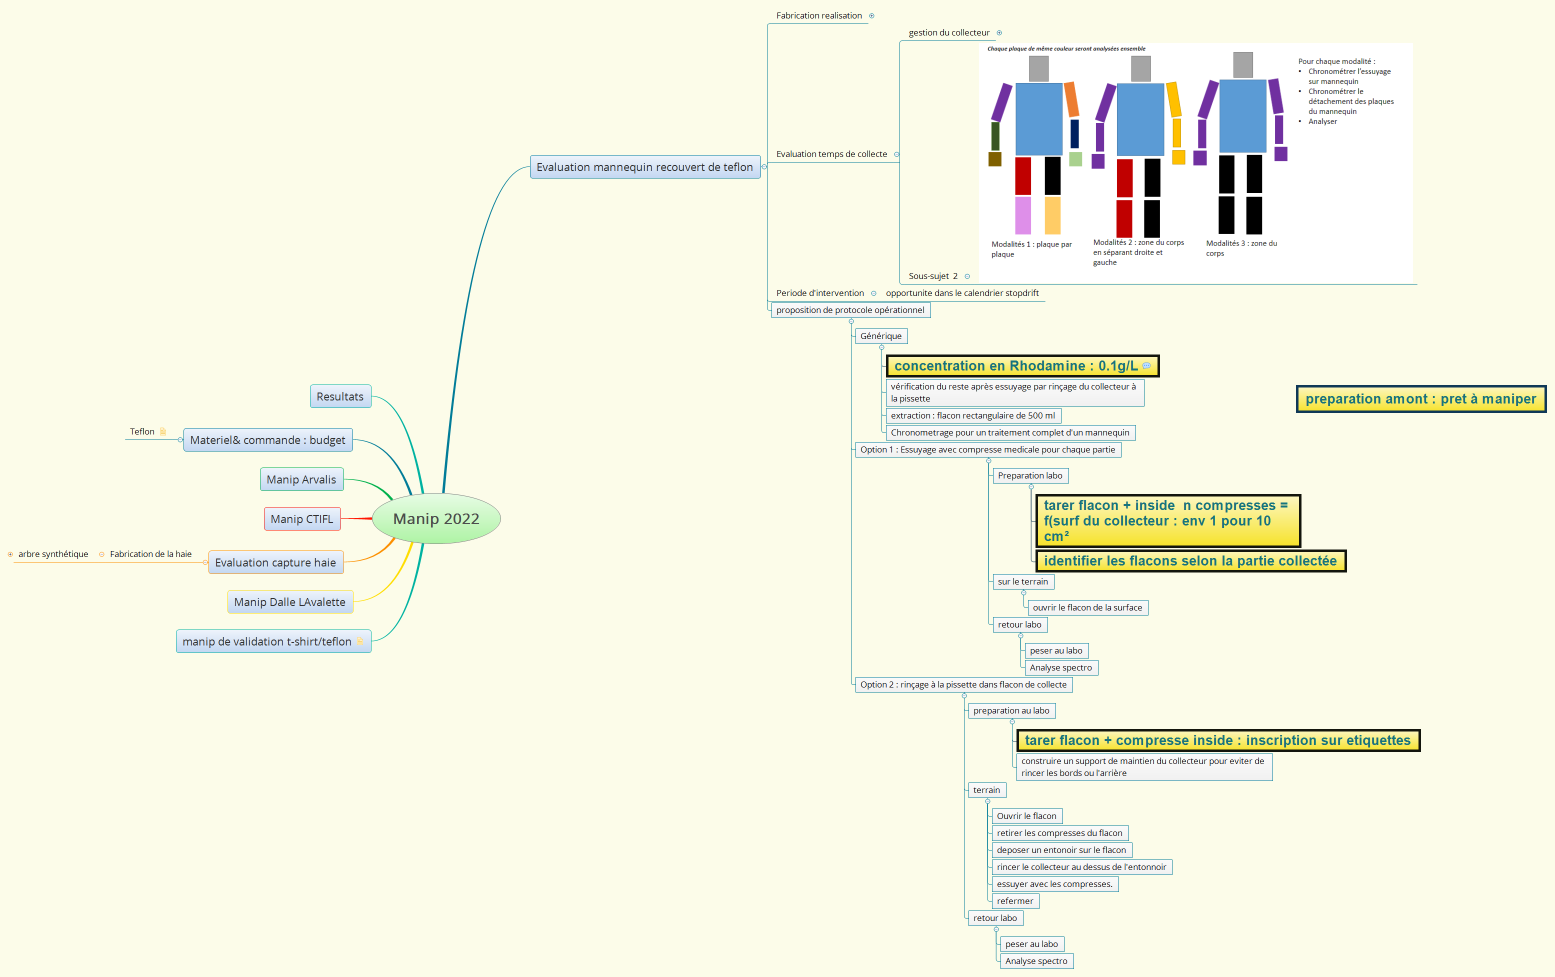The image size is (1555, 977).
Task: Select the identifier les flacons highlighted topic
Action: 1190,561
